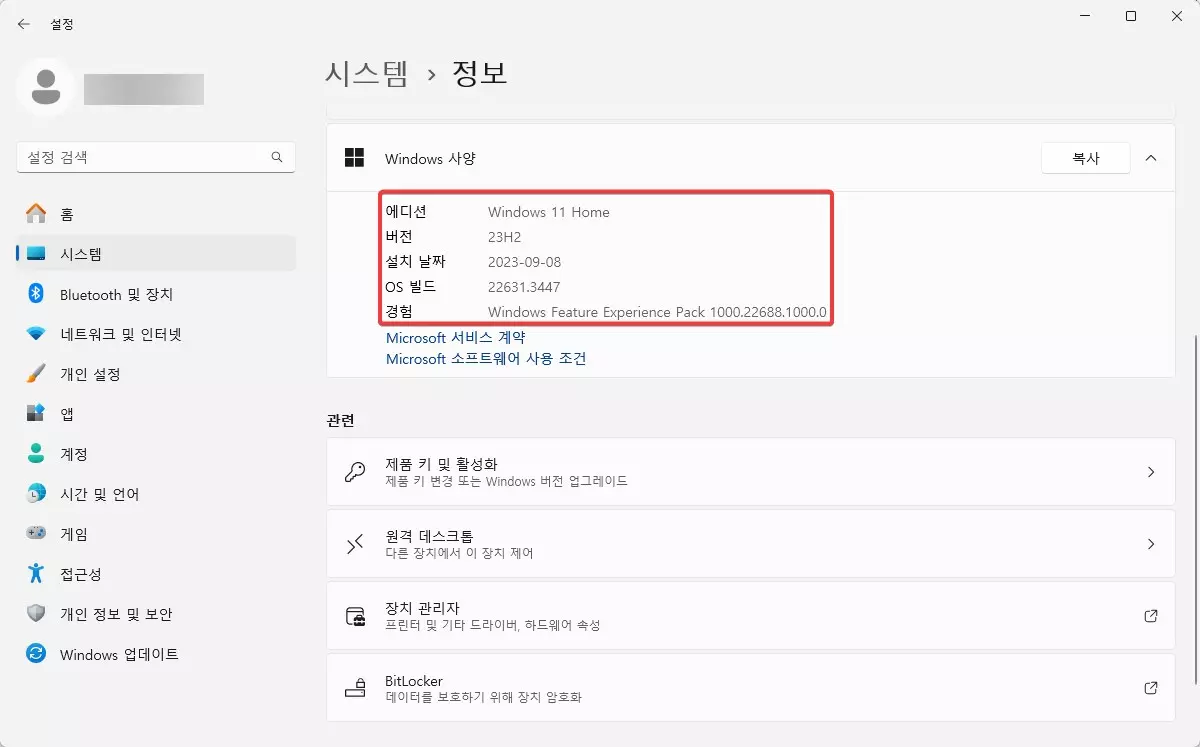This screenshot has width=1200, height=747.
Task: Open 원격 데스크톱 via right chevron
Action: 1151,544
